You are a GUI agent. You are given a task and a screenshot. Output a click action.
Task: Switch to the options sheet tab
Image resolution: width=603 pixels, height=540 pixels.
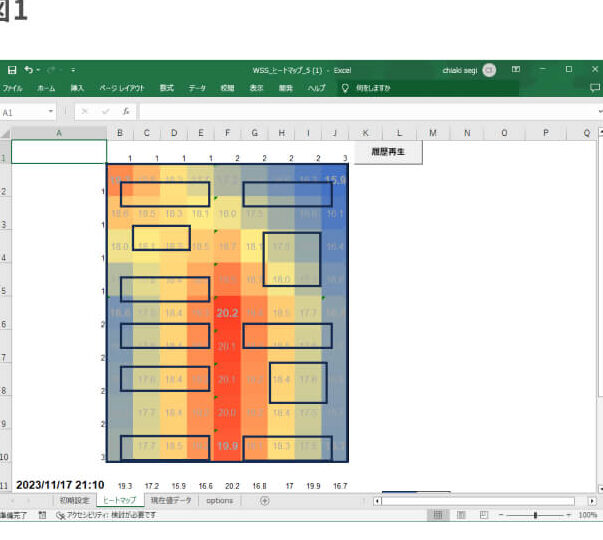coord(220,500)
